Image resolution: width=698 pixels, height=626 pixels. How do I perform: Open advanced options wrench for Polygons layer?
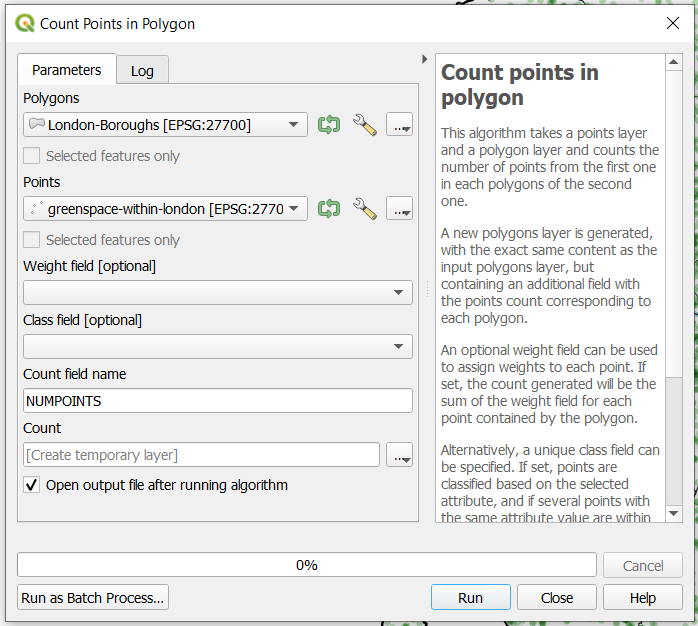[365, 125]
